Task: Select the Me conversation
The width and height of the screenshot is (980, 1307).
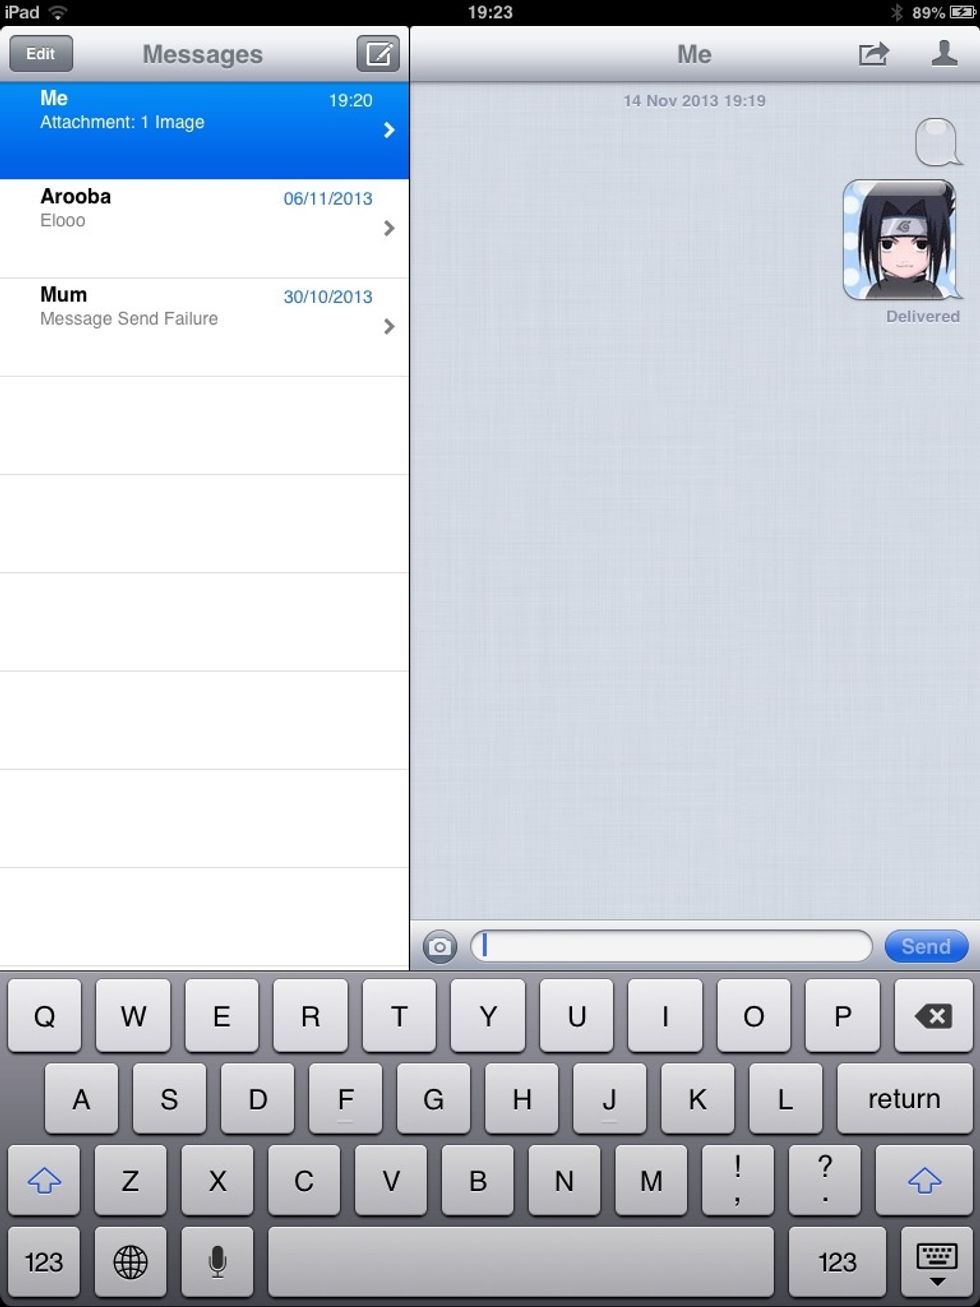Action: coord(204,130)
